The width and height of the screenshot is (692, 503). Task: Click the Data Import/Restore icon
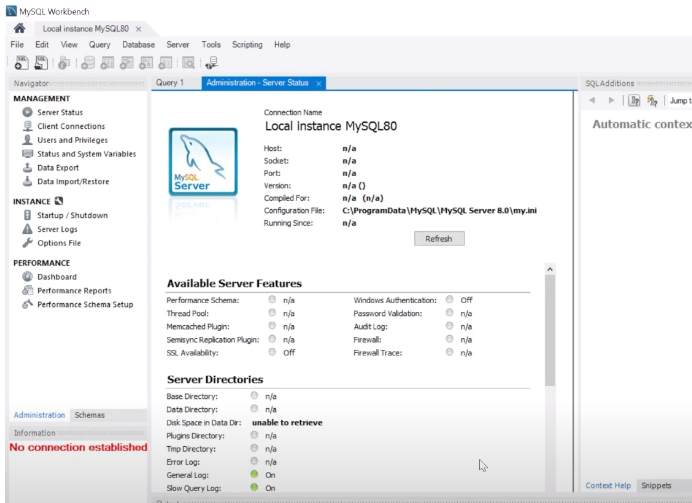27,181
